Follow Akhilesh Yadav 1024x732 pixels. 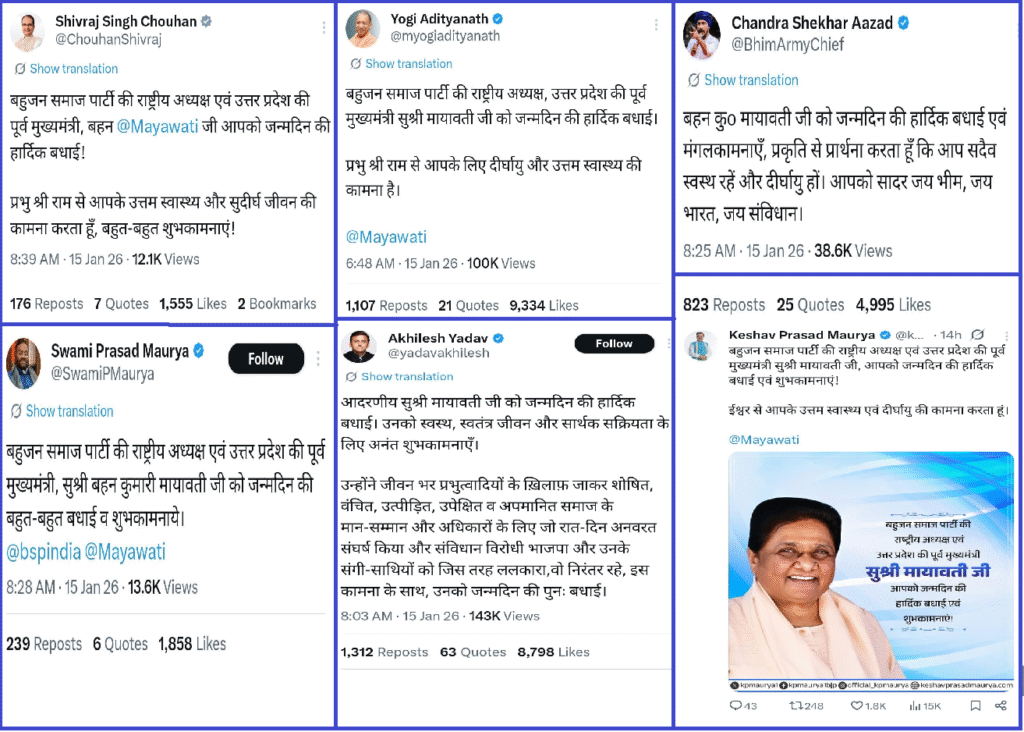614,343
